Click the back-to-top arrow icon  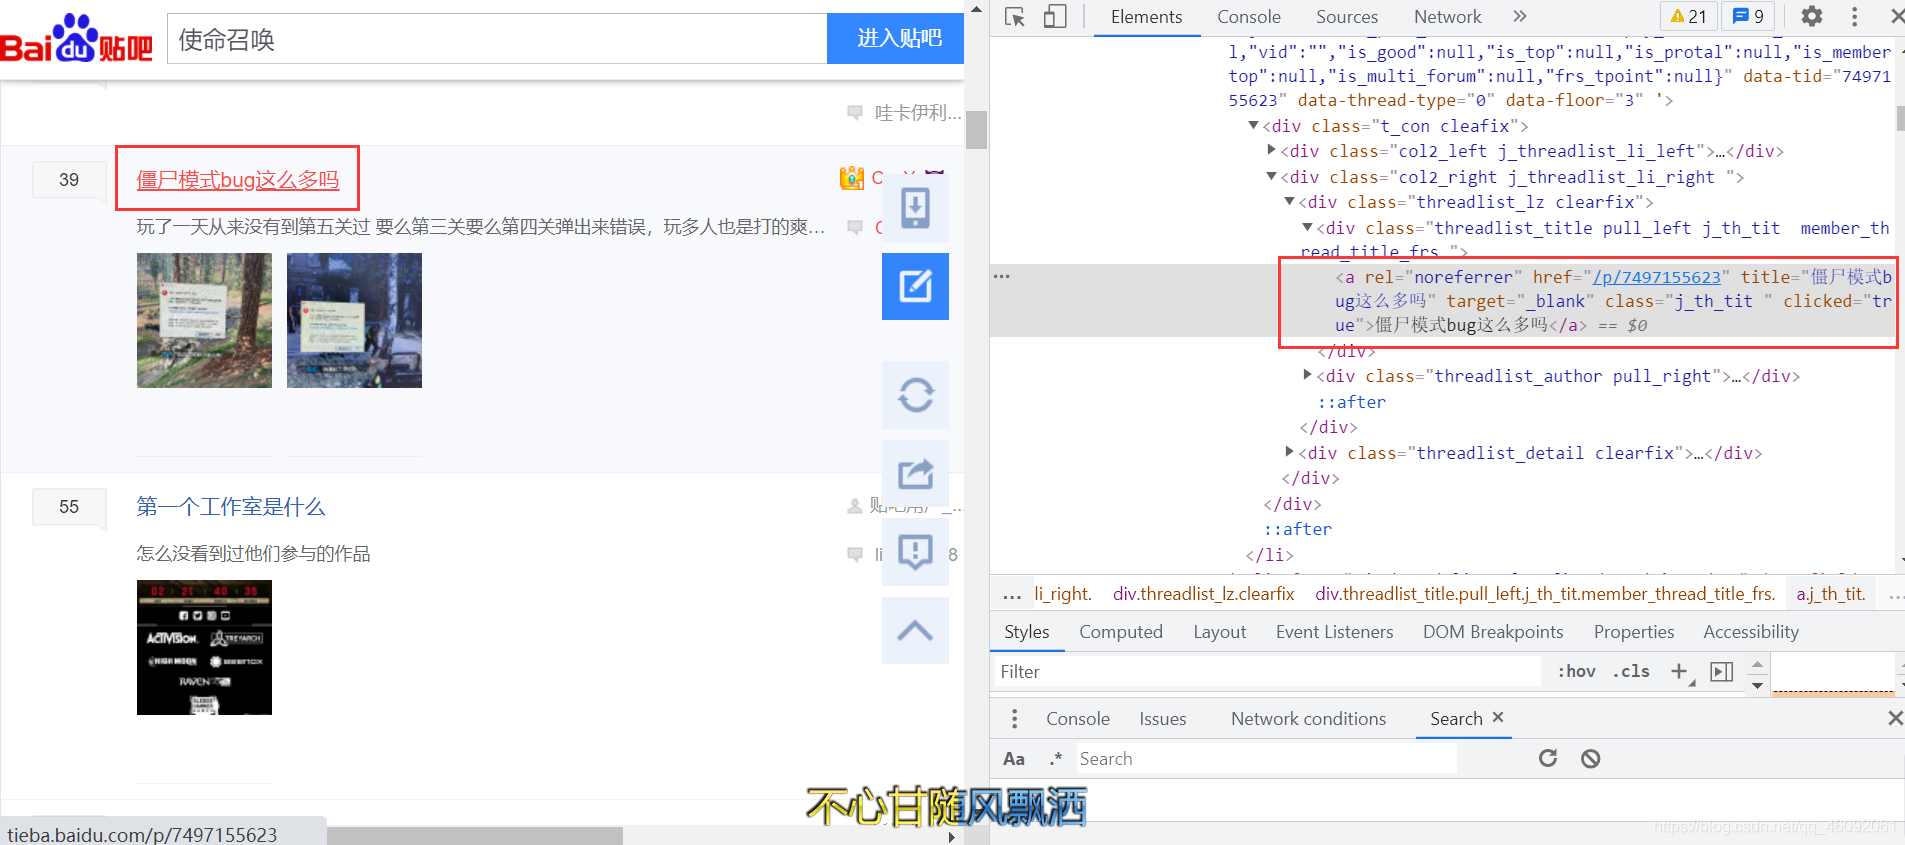click(x=915, y=630)
